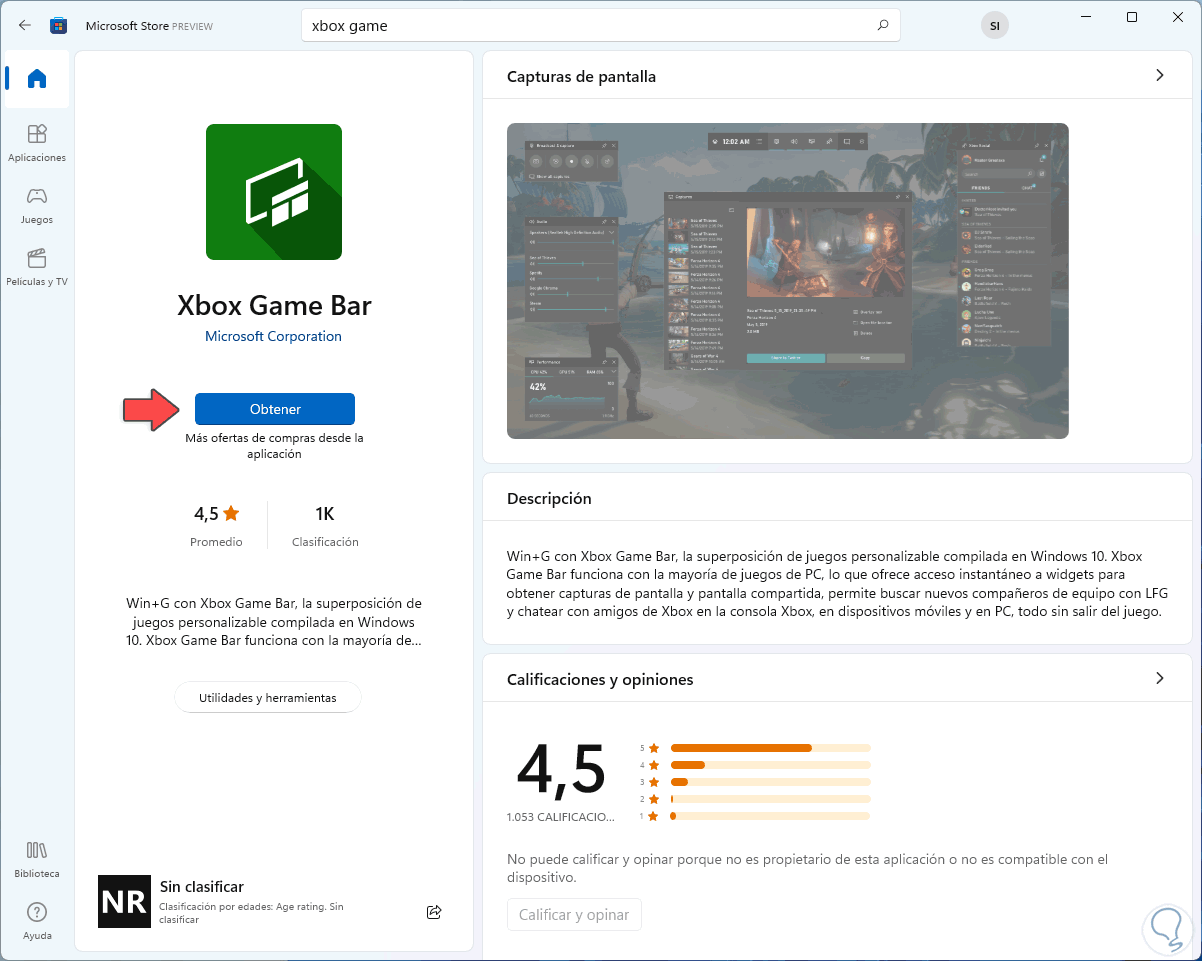Open the Home section in sidebar

pos(37,79)
